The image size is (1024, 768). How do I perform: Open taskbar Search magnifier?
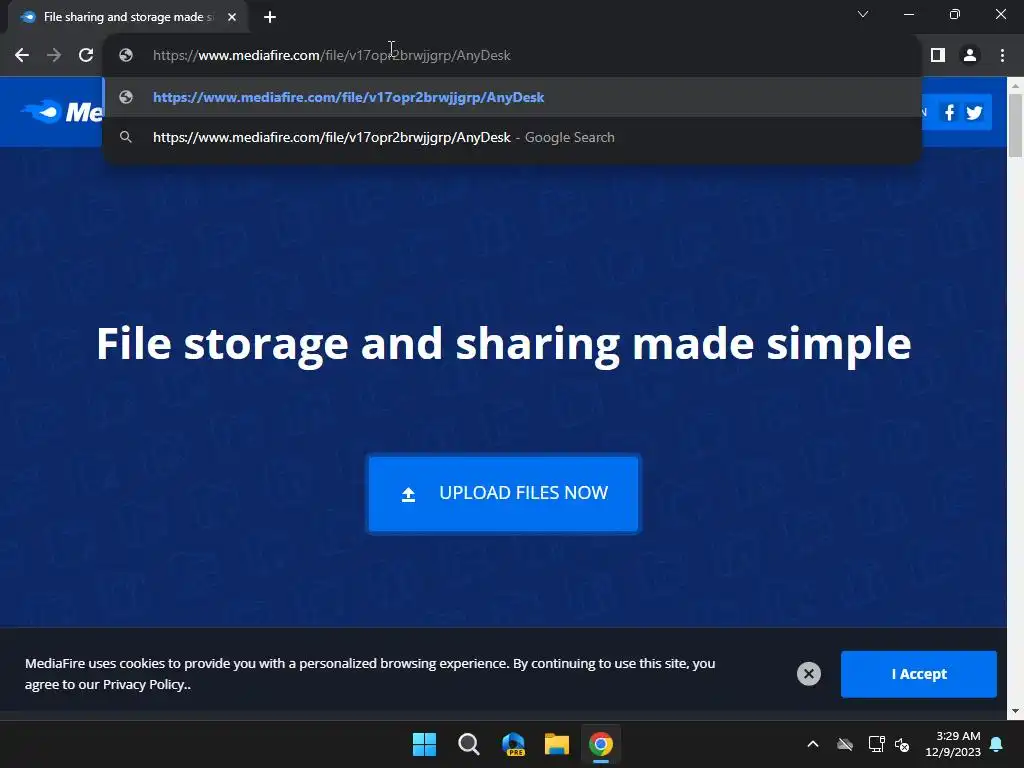468,744
